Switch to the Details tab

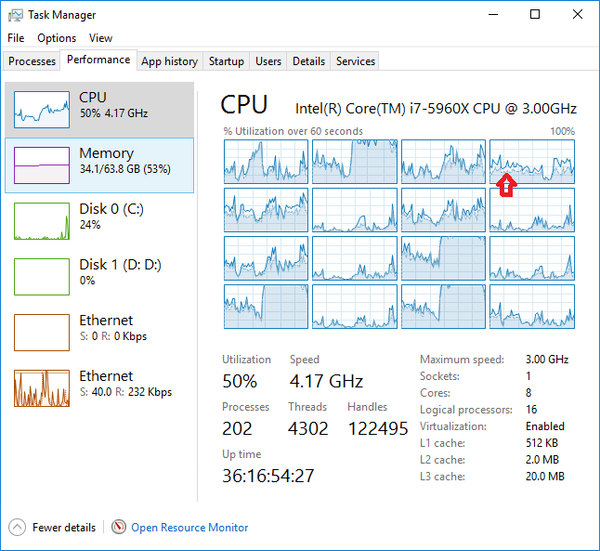click(308, 61)
